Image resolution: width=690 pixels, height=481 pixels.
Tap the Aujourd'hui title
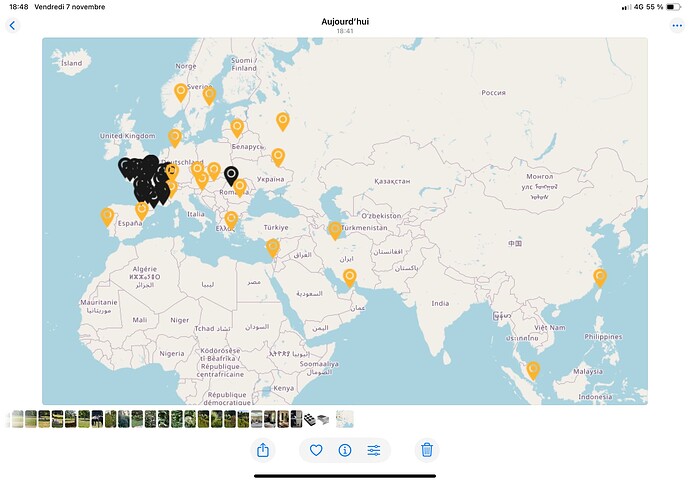344,21
